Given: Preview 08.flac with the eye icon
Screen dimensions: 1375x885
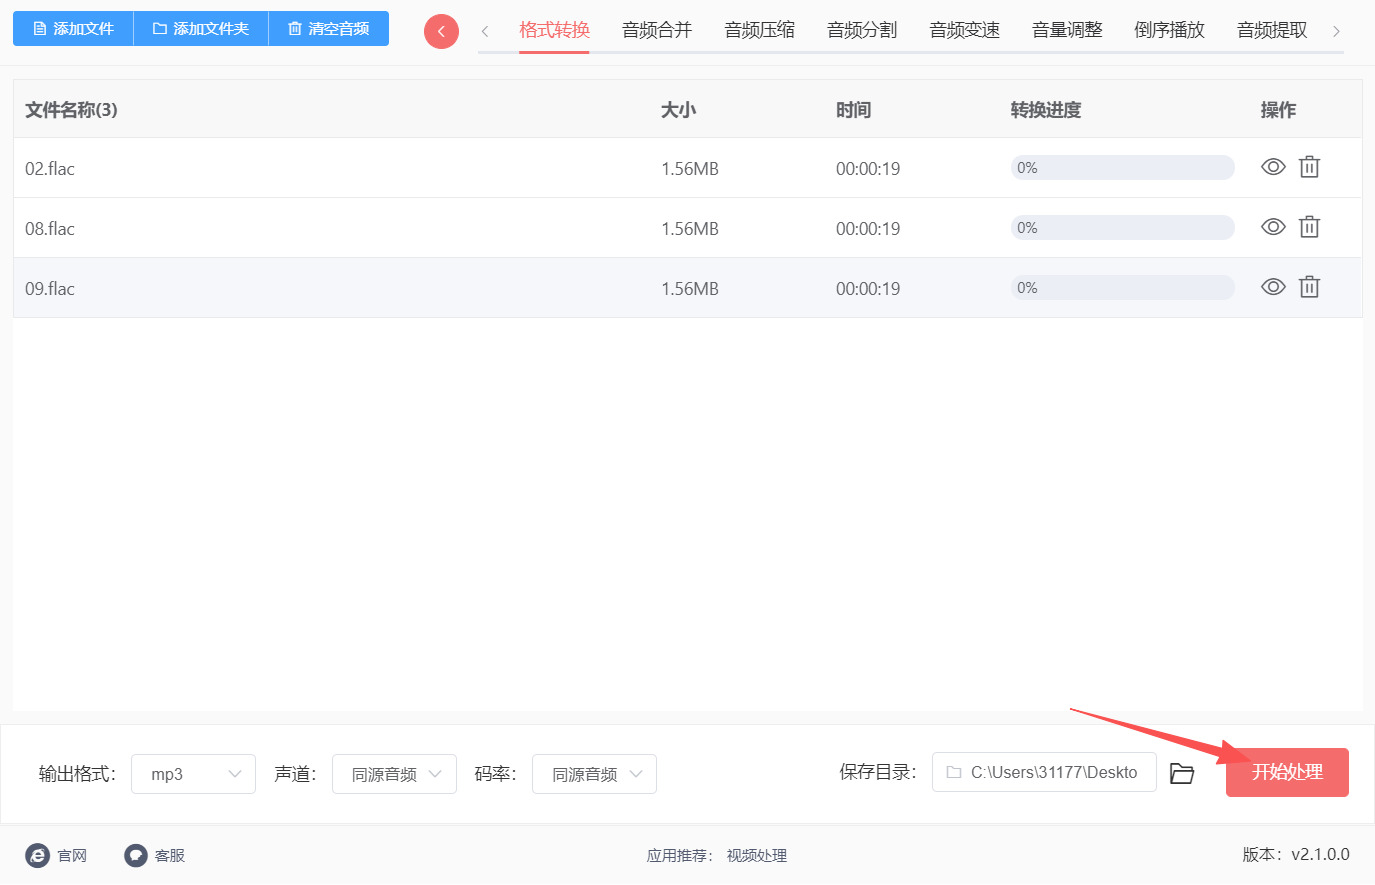Looking at the screenshot, I should click(x=1273, y=227).
